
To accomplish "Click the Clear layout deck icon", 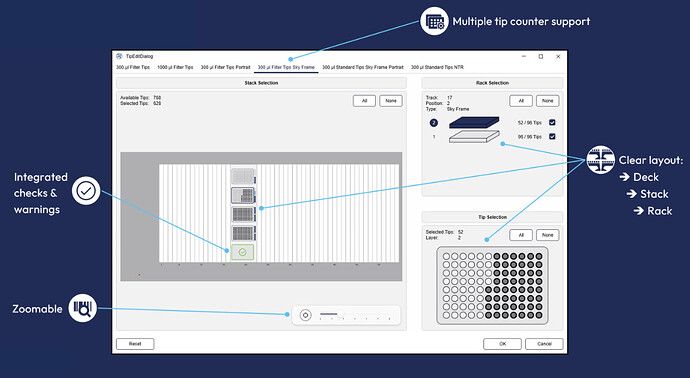I will [601, 160].
